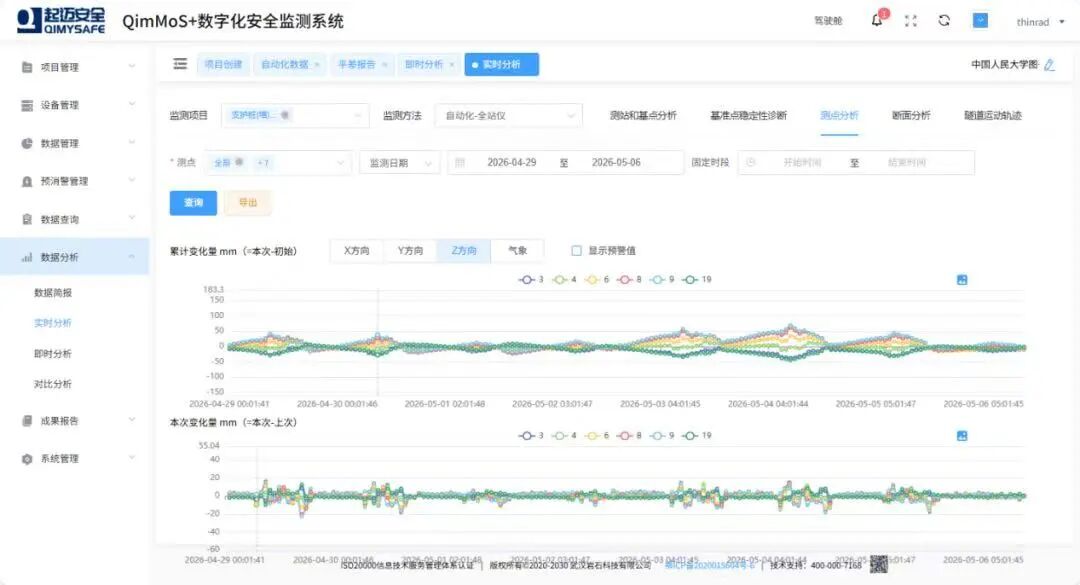The image size is (1080, 585).
Task: Close the 平差报告 page tab
Action: [x=384, y=65]
